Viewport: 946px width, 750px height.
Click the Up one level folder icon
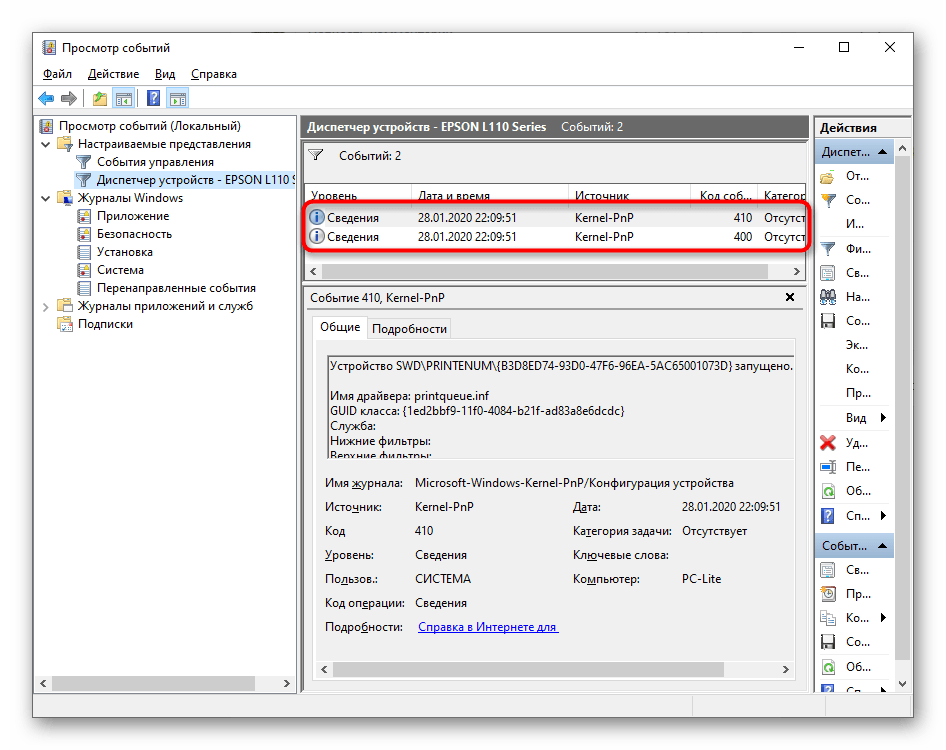click(99, 98)
